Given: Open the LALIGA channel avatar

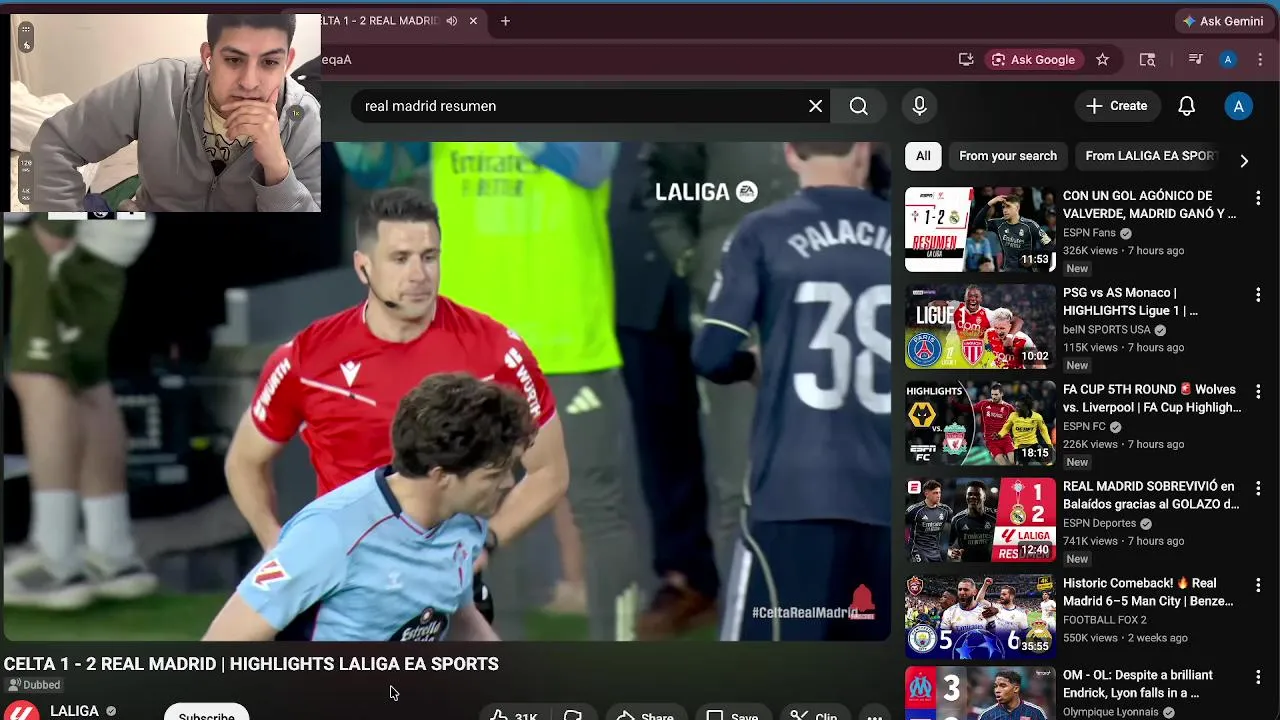Looking at the screenshot, I should pos(20,711).
